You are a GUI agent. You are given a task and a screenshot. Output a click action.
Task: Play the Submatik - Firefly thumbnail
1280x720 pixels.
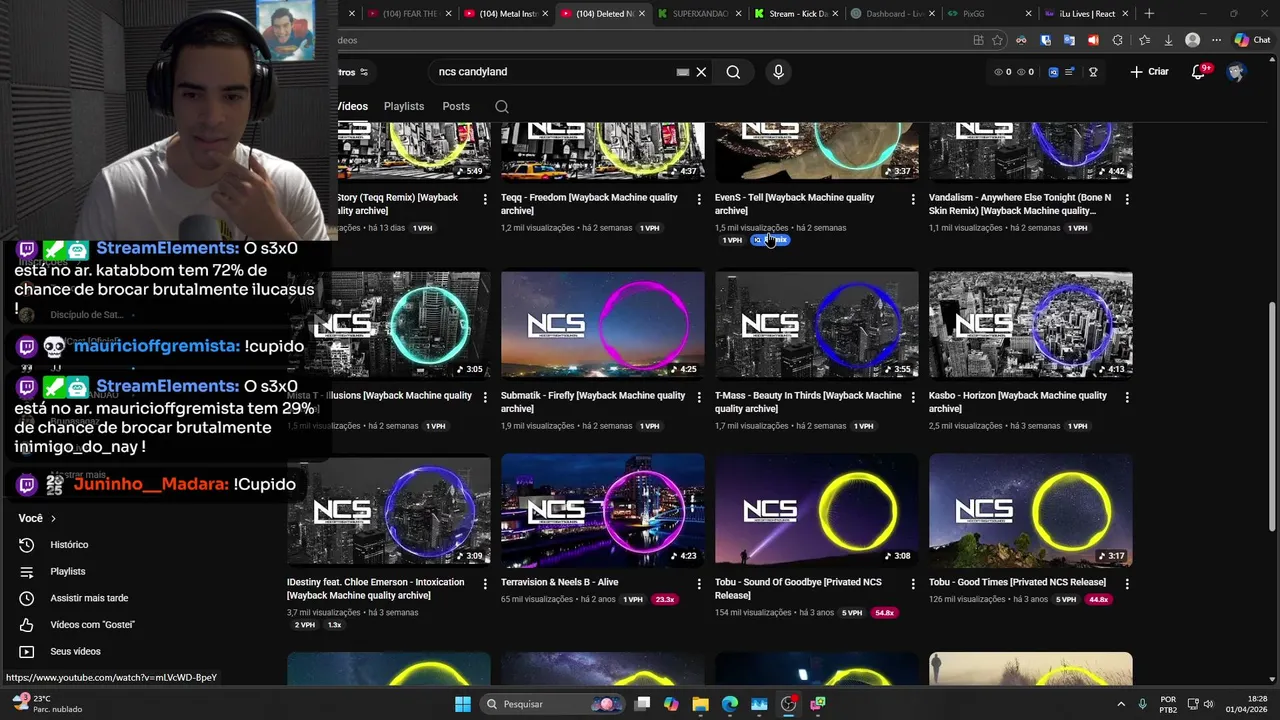point(603,325)
